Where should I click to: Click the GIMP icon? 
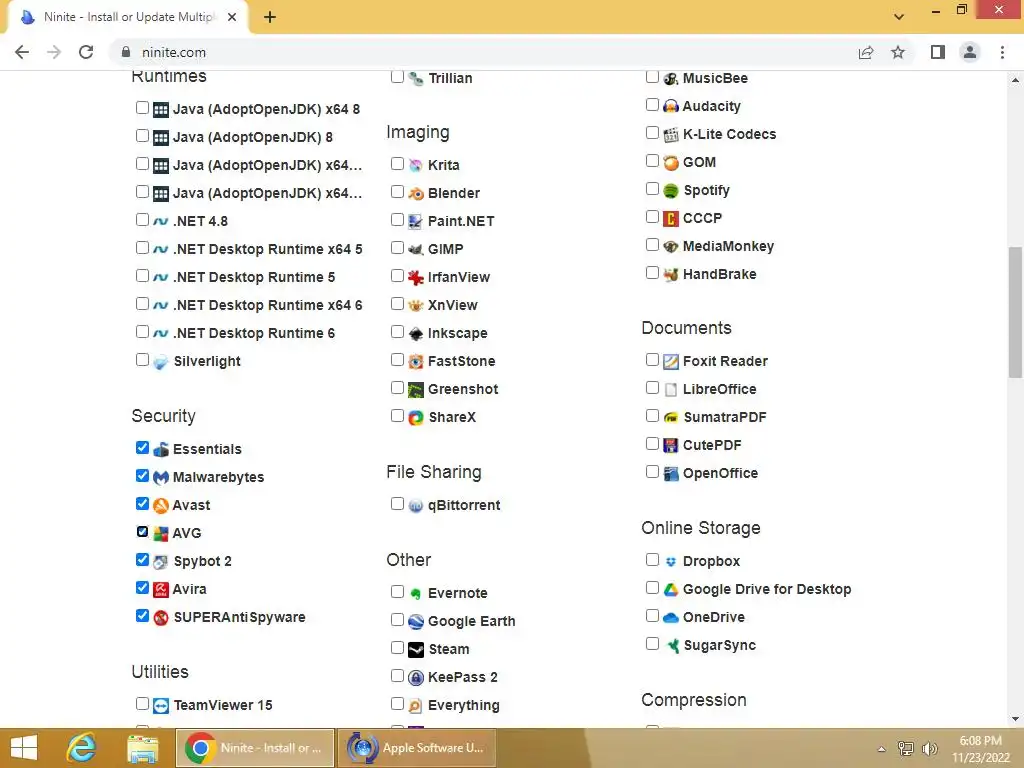click(x=416, y=249)
